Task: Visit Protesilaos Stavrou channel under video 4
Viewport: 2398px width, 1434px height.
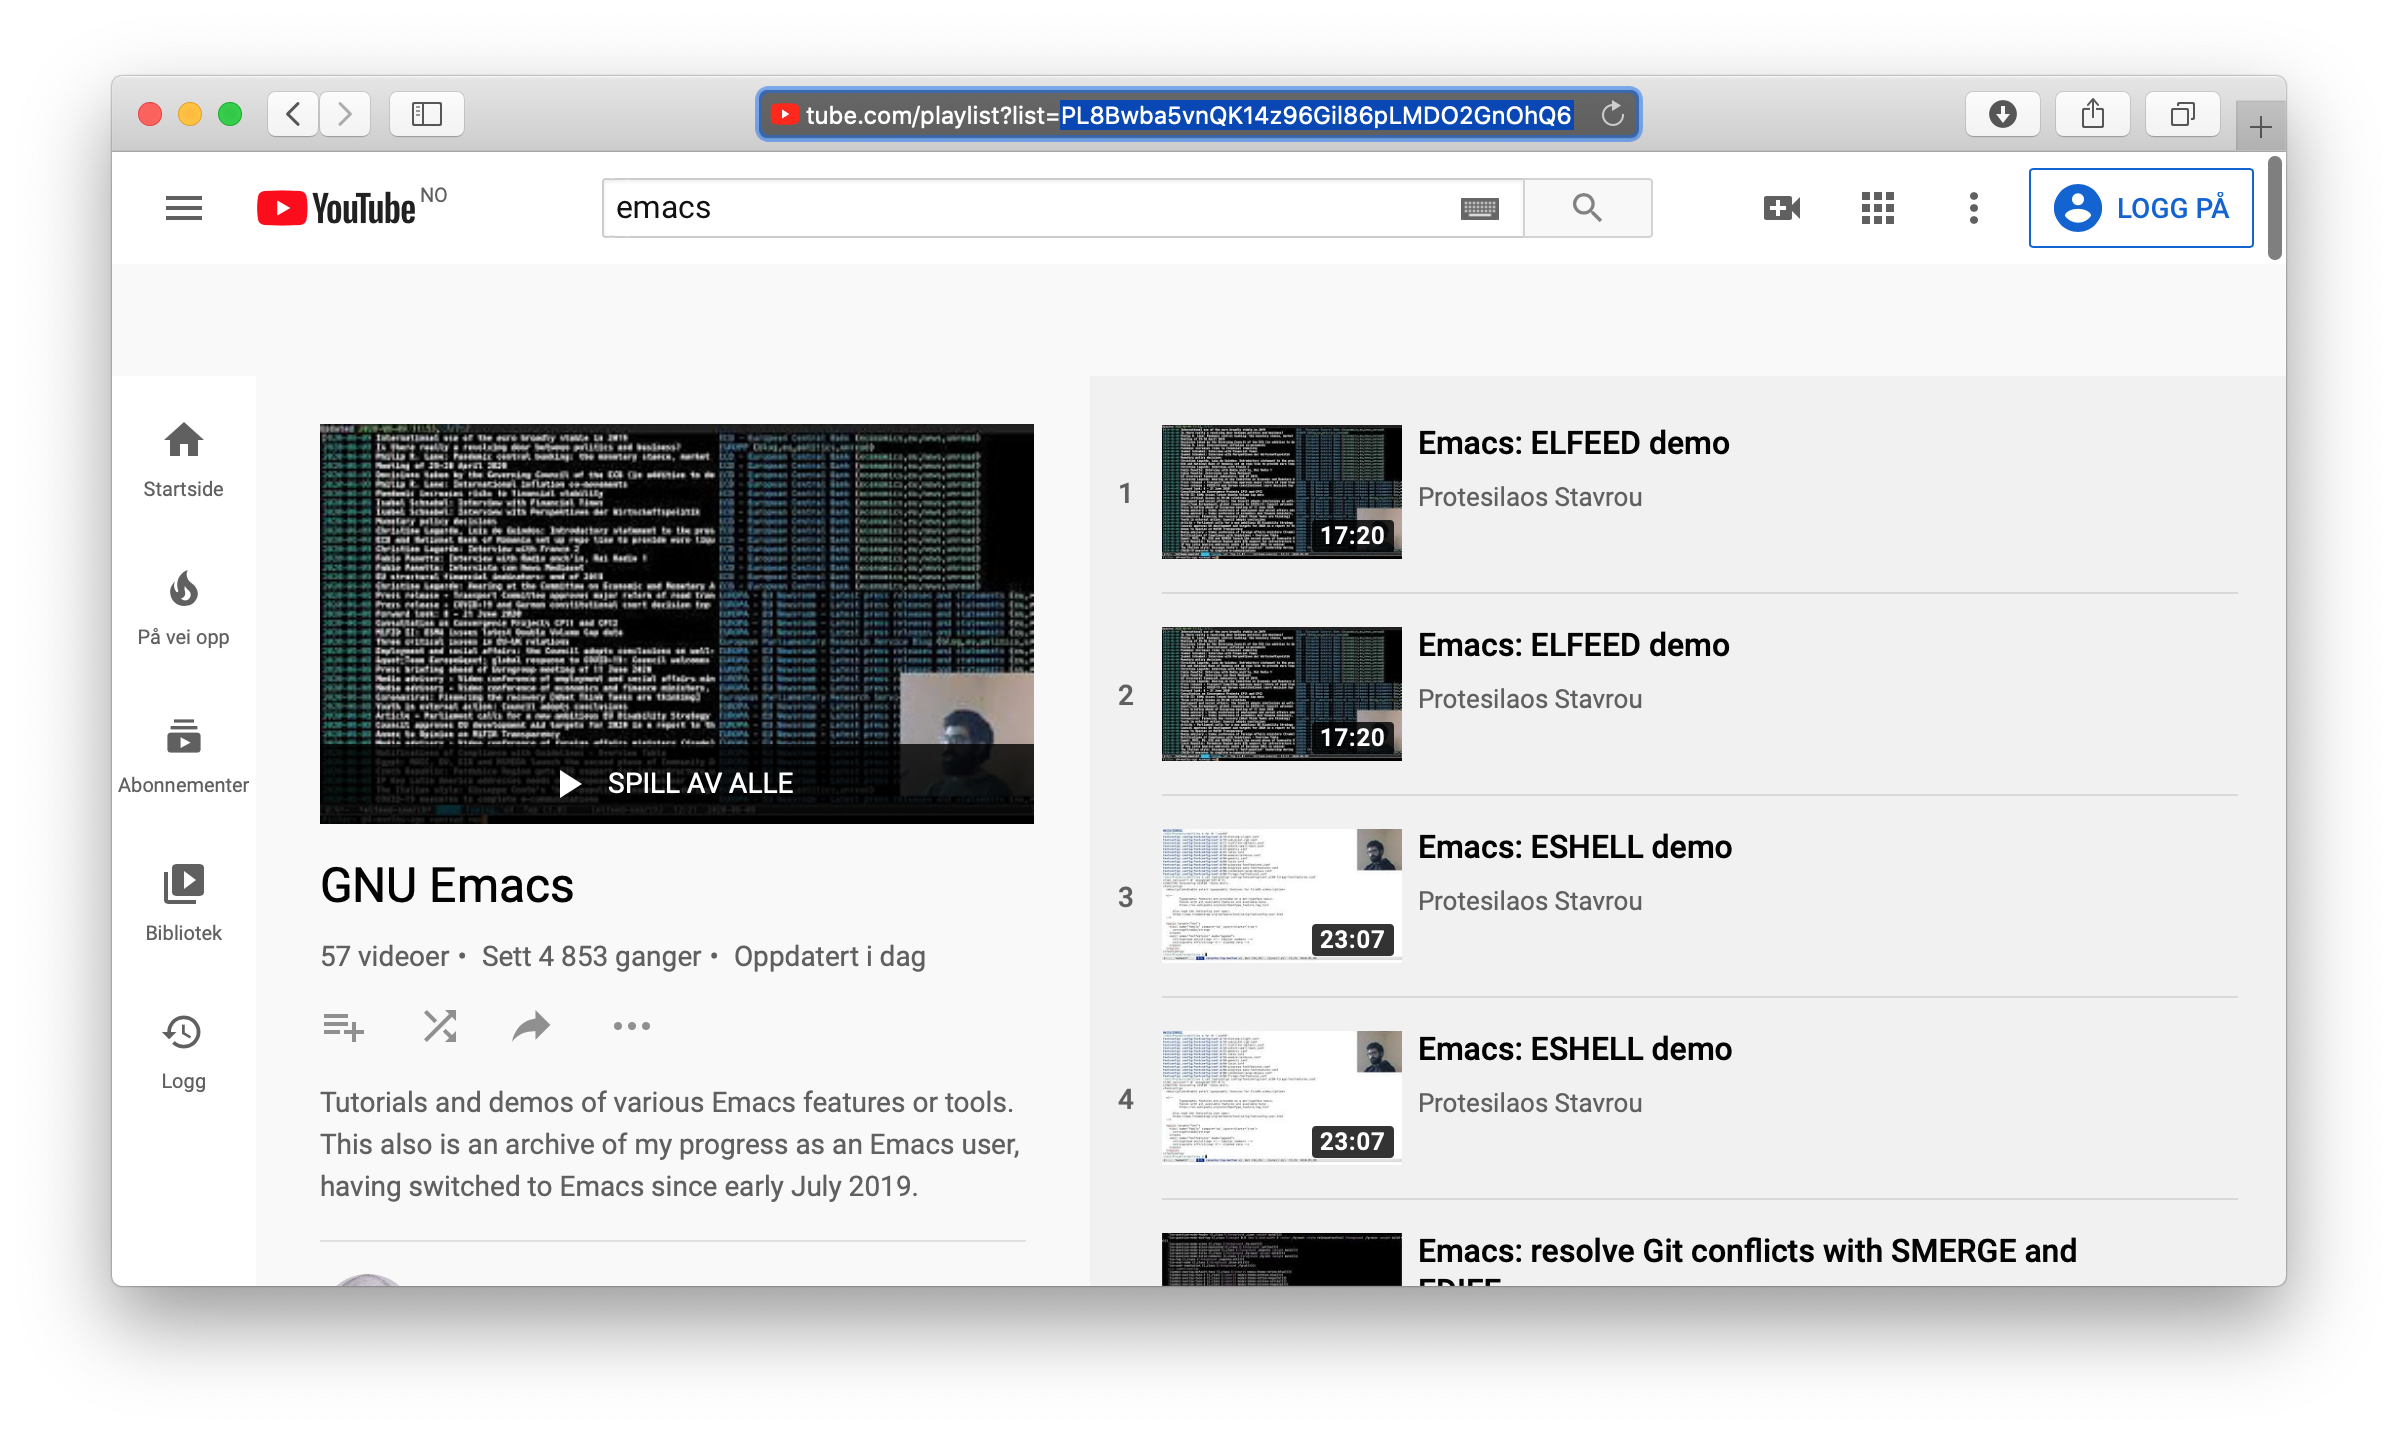Action: (x=1530, y=1103)
